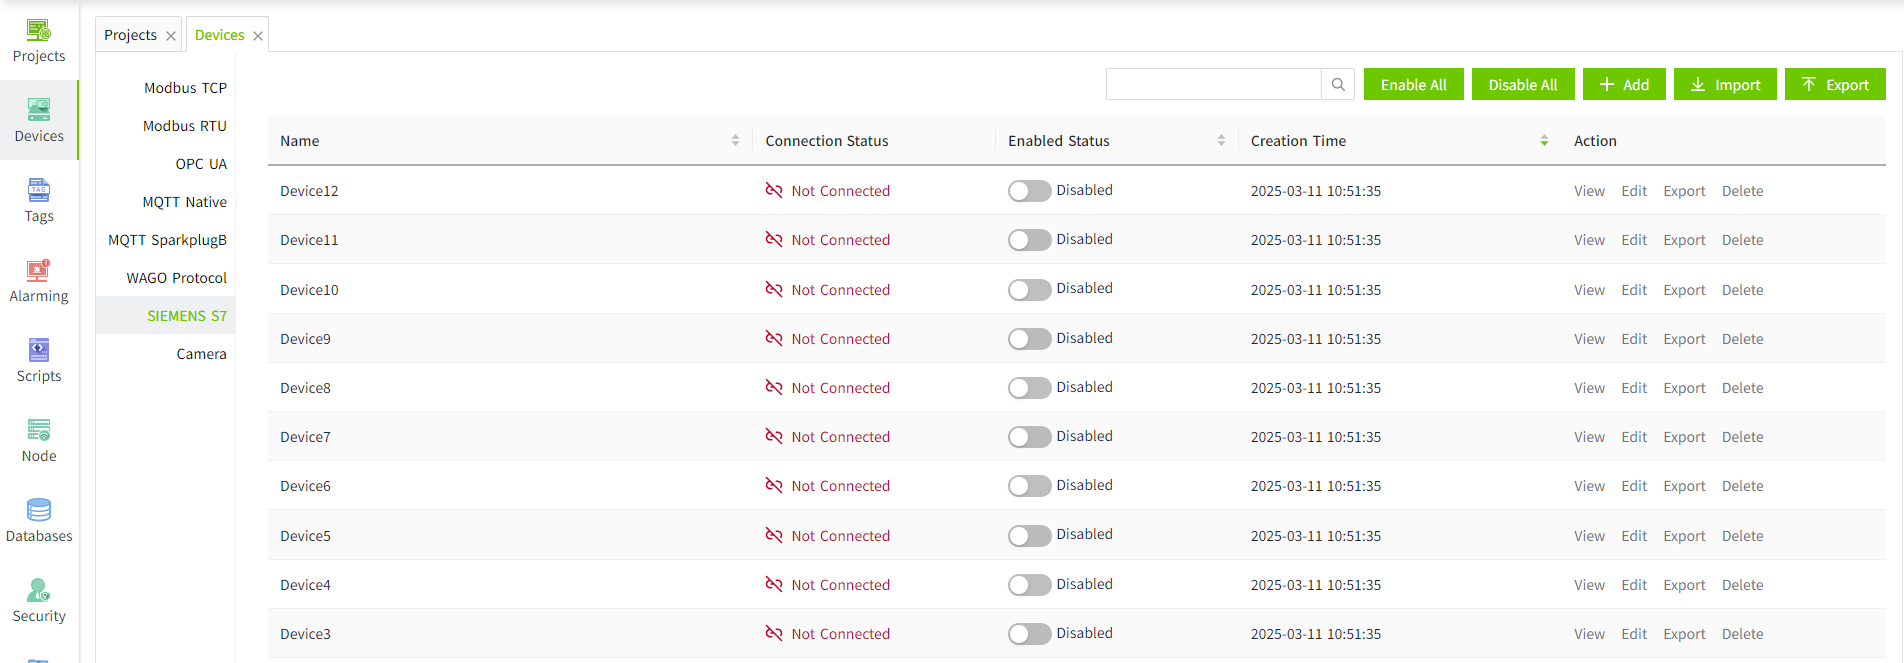Open the Databases section icon
Image resolution: width=1904 pixels, height=663 pixels.
39,511
